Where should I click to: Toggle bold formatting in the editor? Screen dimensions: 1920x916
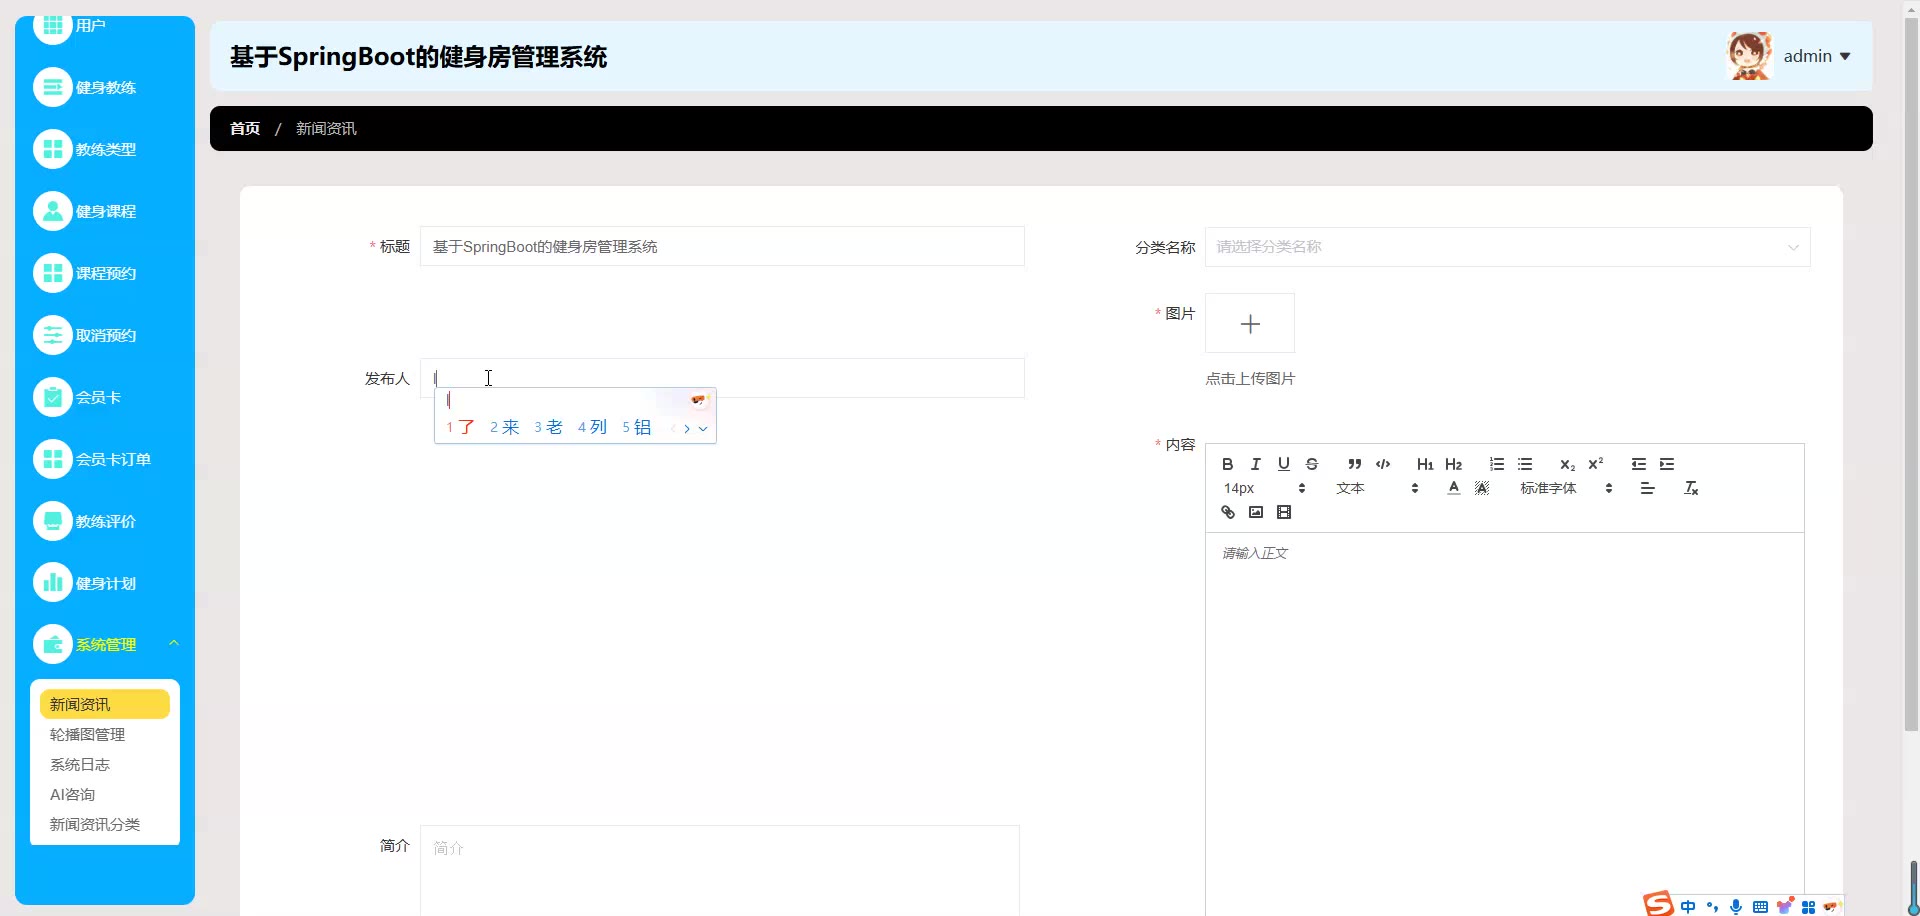click(x=1227, y=464)
